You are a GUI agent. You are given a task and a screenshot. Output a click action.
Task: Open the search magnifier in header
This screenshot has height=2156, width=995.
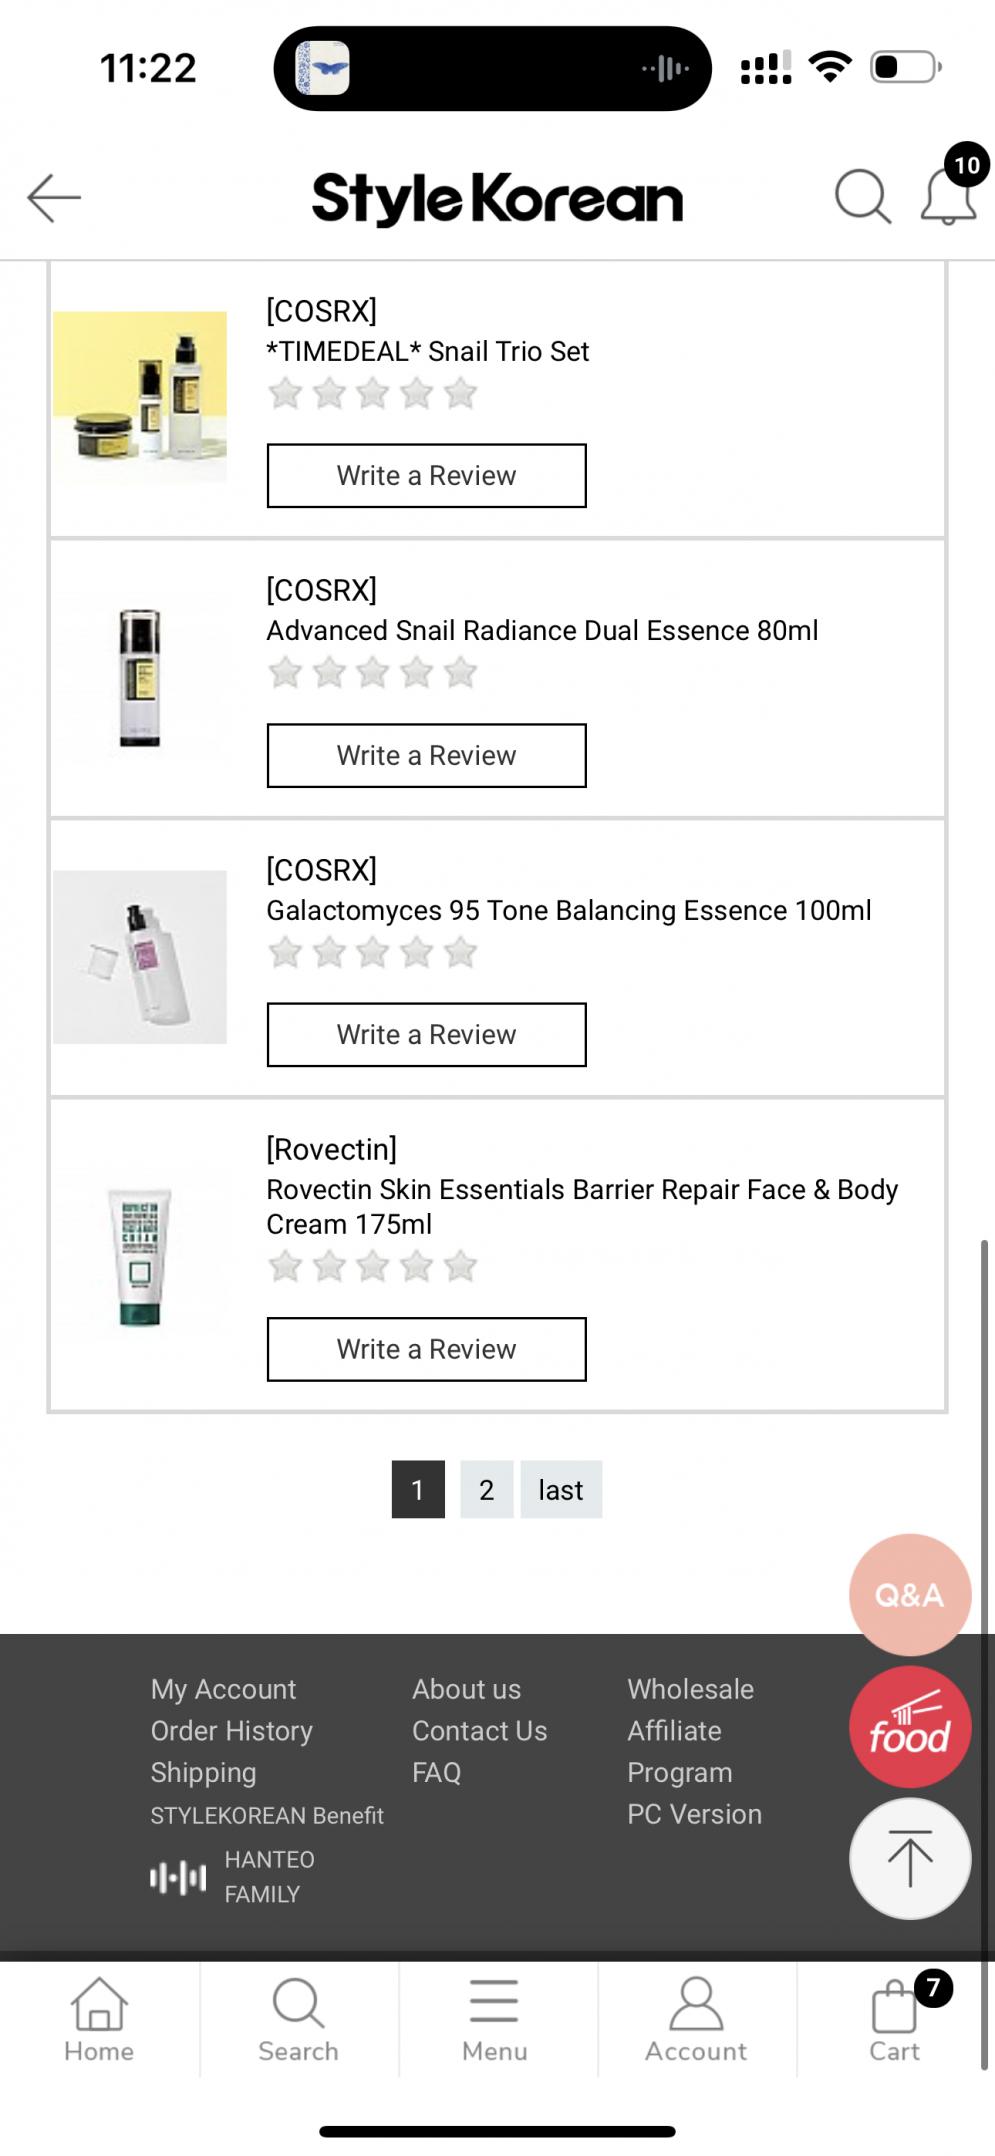[x=863, y=196]
